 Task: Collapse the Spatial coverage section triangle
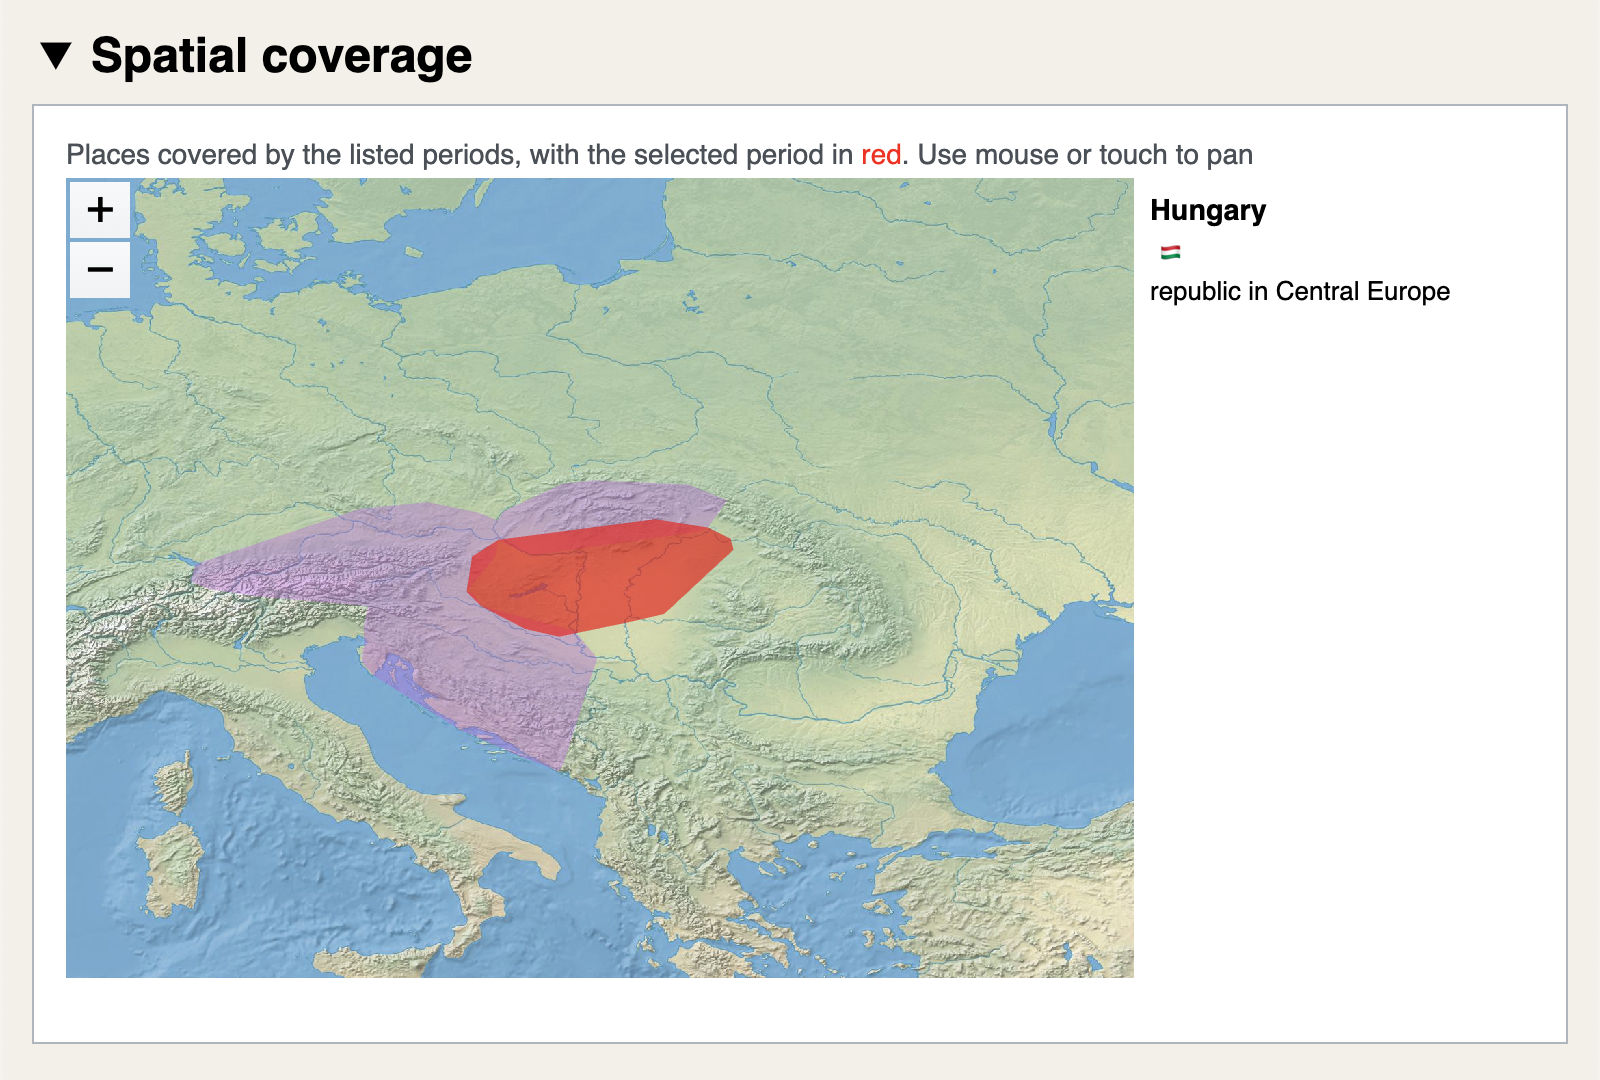(x=57, y=56)
